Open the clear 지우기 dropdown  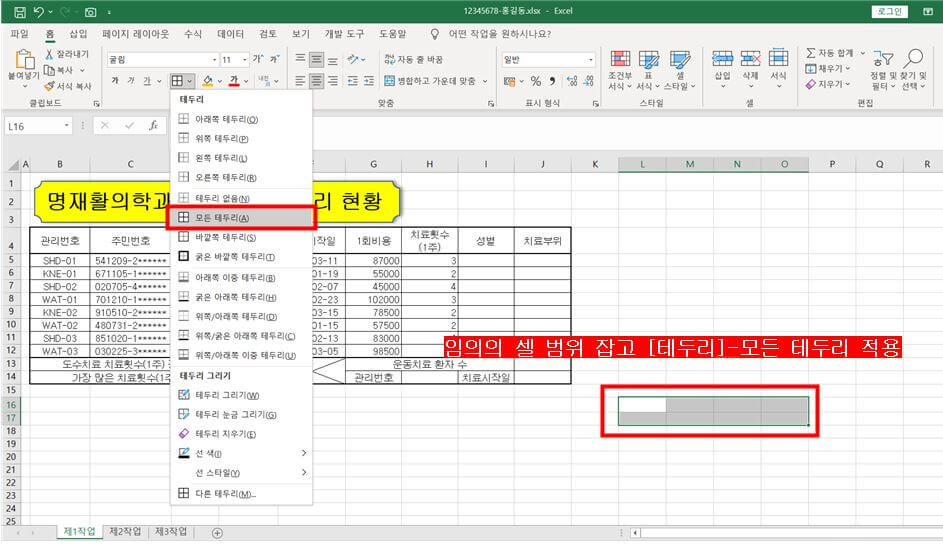click(828, 84)
